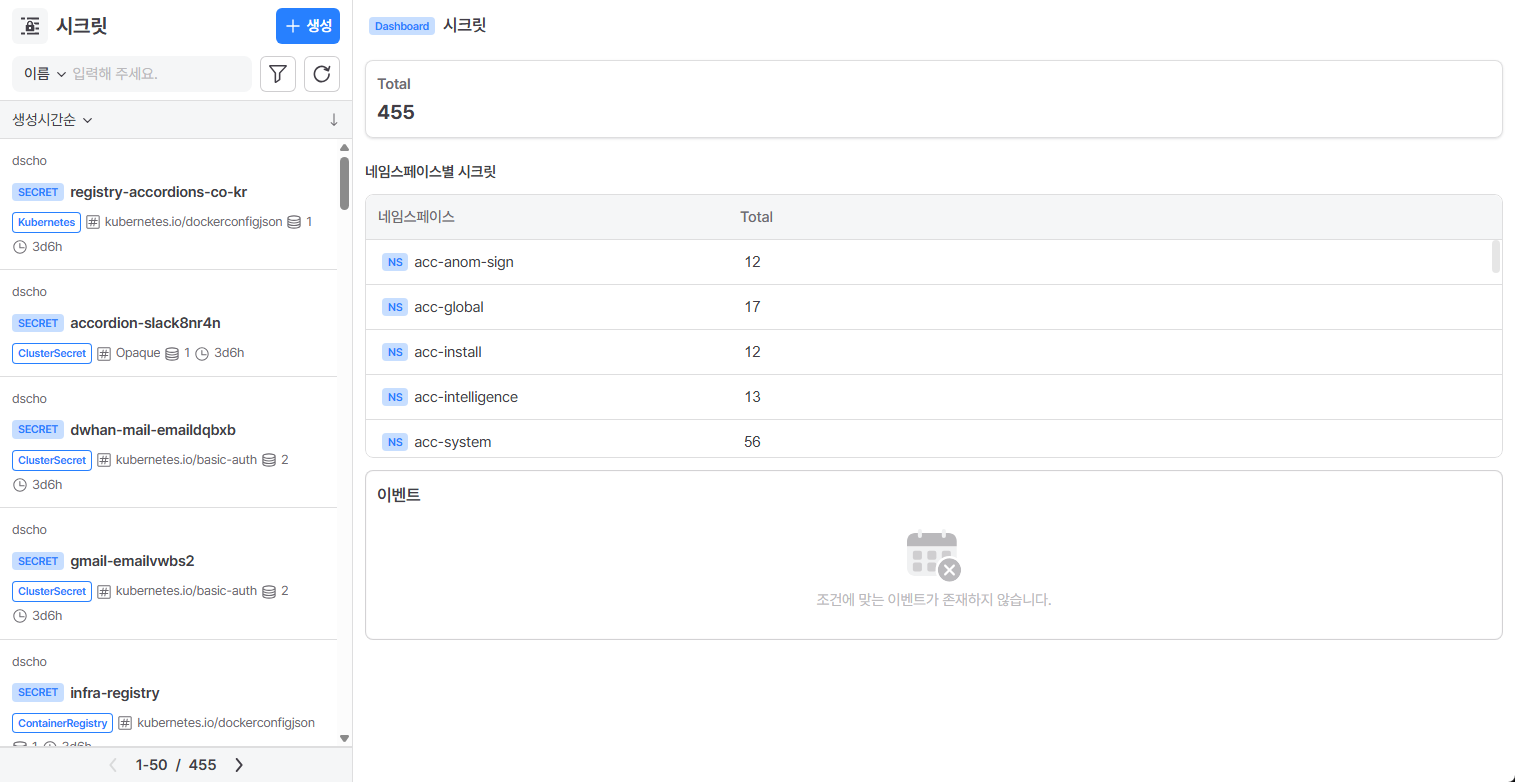Click the empty events calendar icon
The width and height of the screenshot is (1515, 782).
coord(933,555)
